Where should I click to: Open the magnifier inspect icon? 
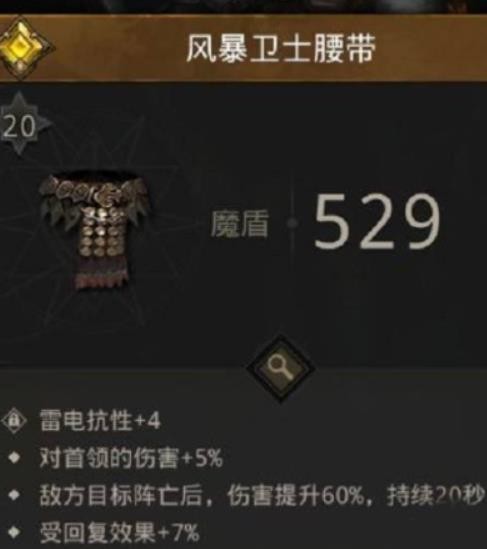[x=281, y=369]
